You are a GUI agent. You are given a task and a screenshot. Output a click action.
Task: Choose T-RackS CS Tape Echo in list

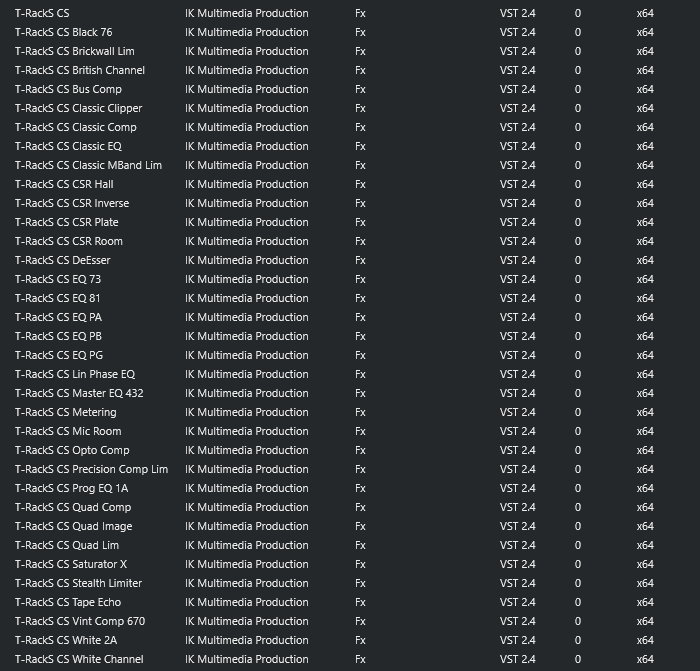(68, 602)
